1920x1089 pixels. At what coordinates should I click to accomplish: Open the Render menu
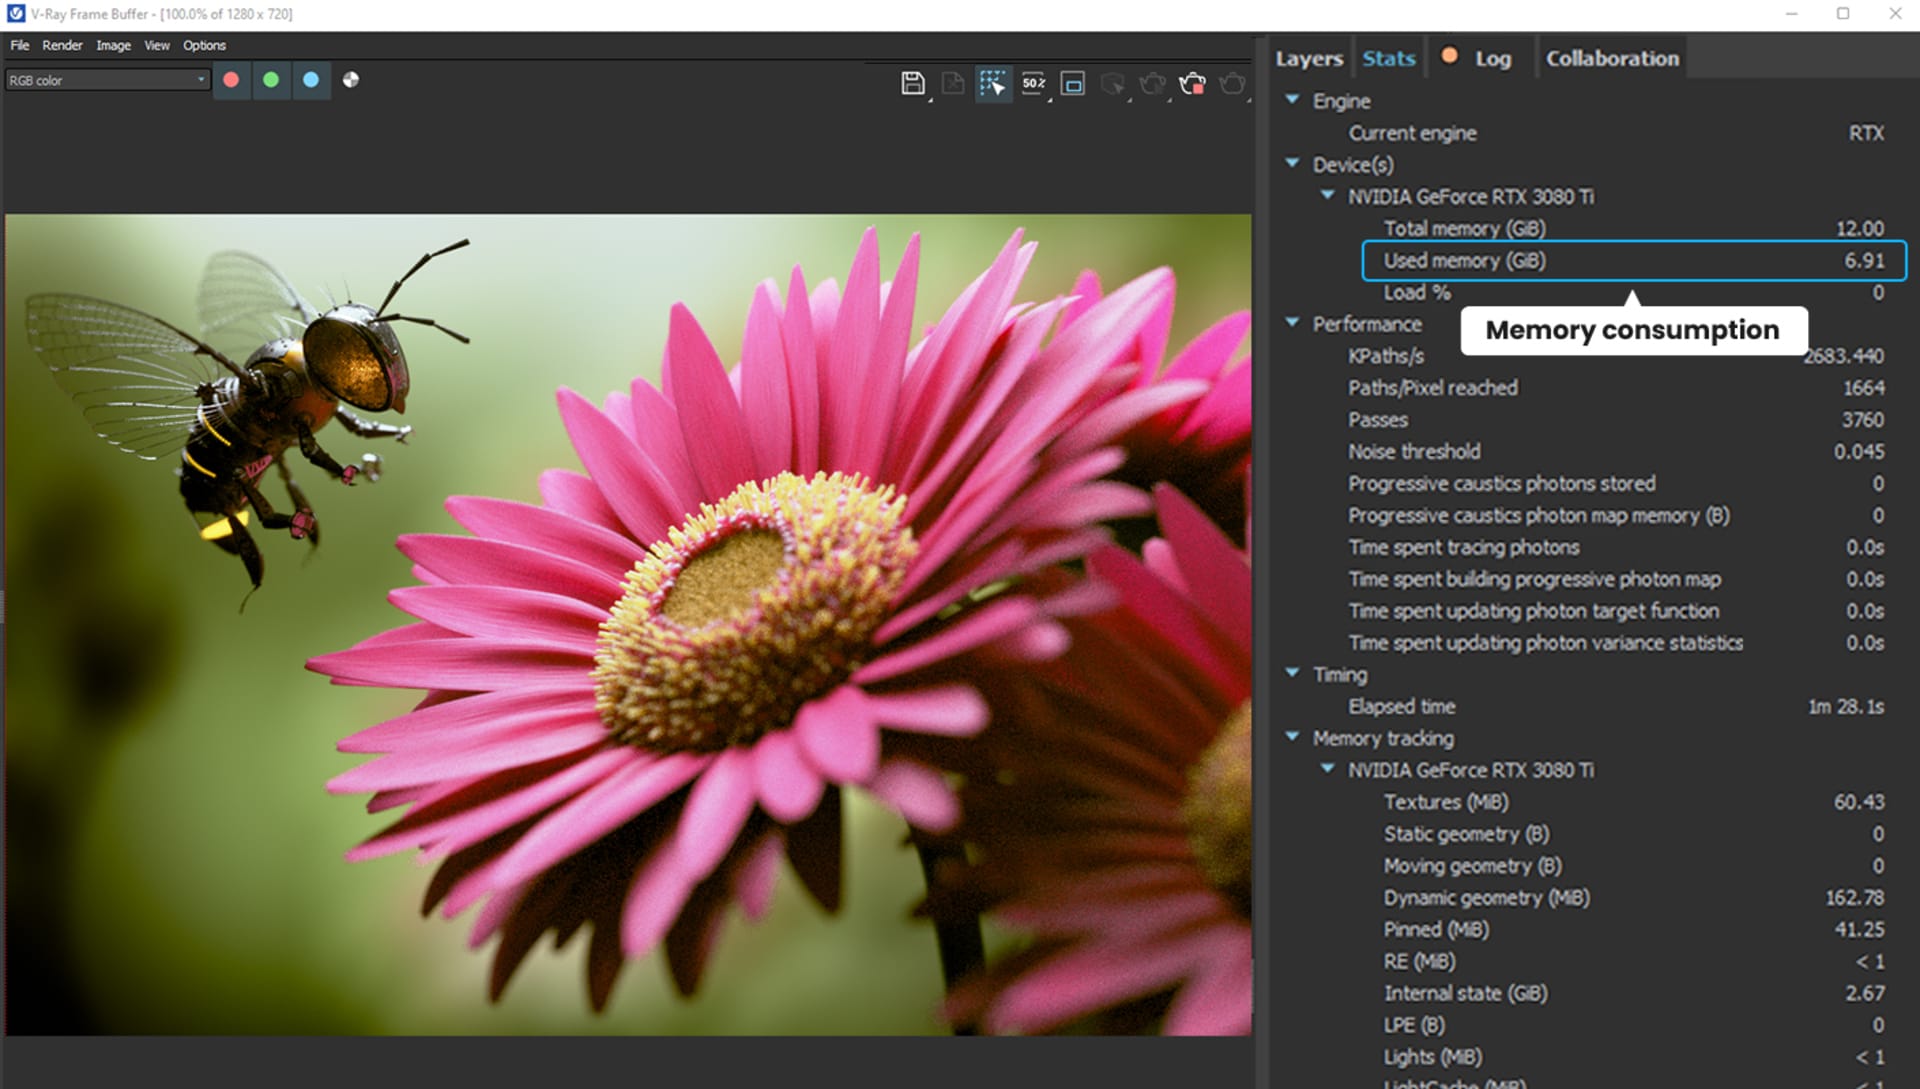(x=62, y=45)
